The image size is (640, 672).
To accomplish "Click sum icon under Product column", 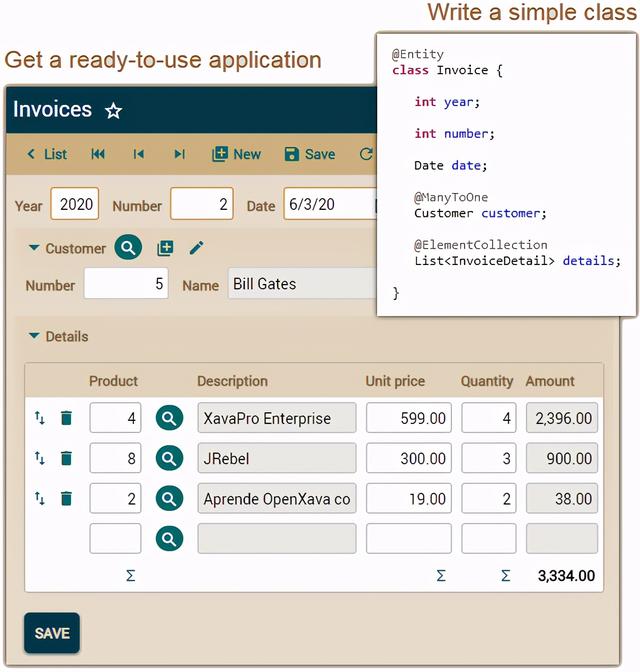I will point(131,576).
